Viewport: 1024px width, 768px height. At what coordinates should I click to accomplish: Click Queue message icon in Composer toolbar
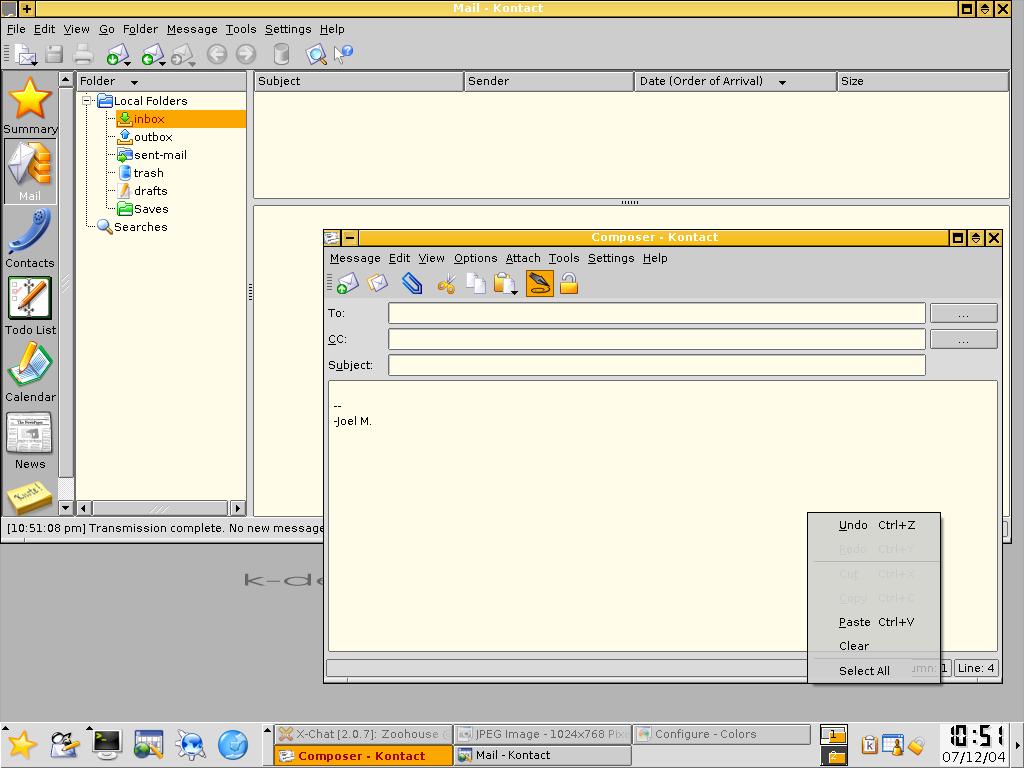377,283
